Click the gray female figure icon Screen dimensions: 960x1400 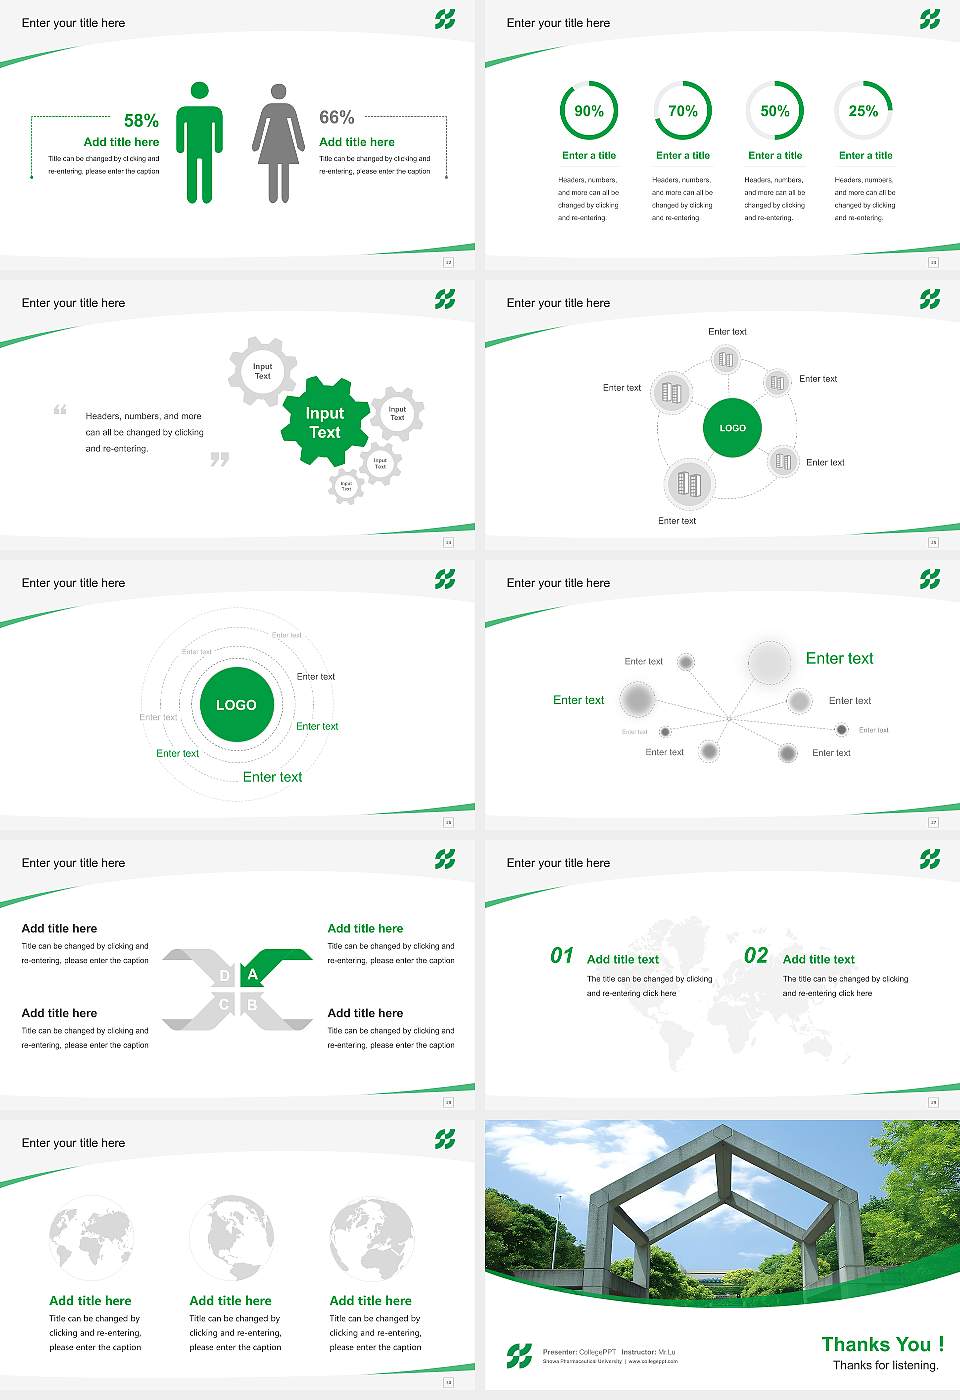(278, 143)
